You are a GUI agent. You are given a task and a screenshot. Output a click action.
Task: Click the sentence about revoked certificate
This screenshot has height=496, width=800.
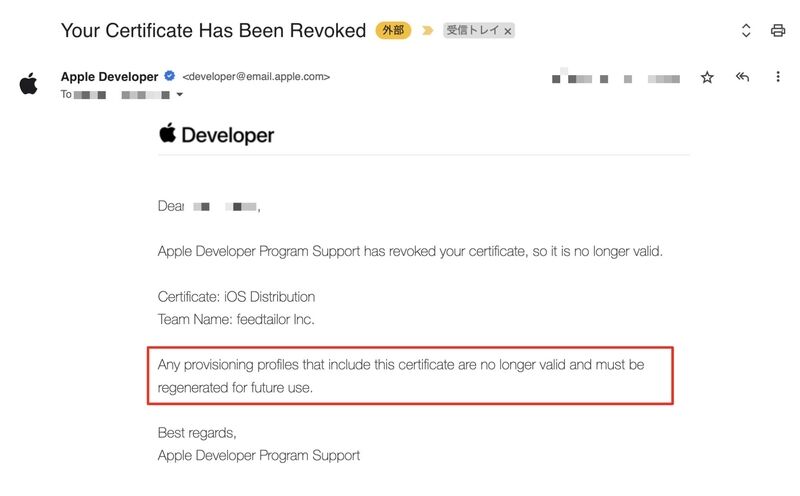click(x=410, y=252)
